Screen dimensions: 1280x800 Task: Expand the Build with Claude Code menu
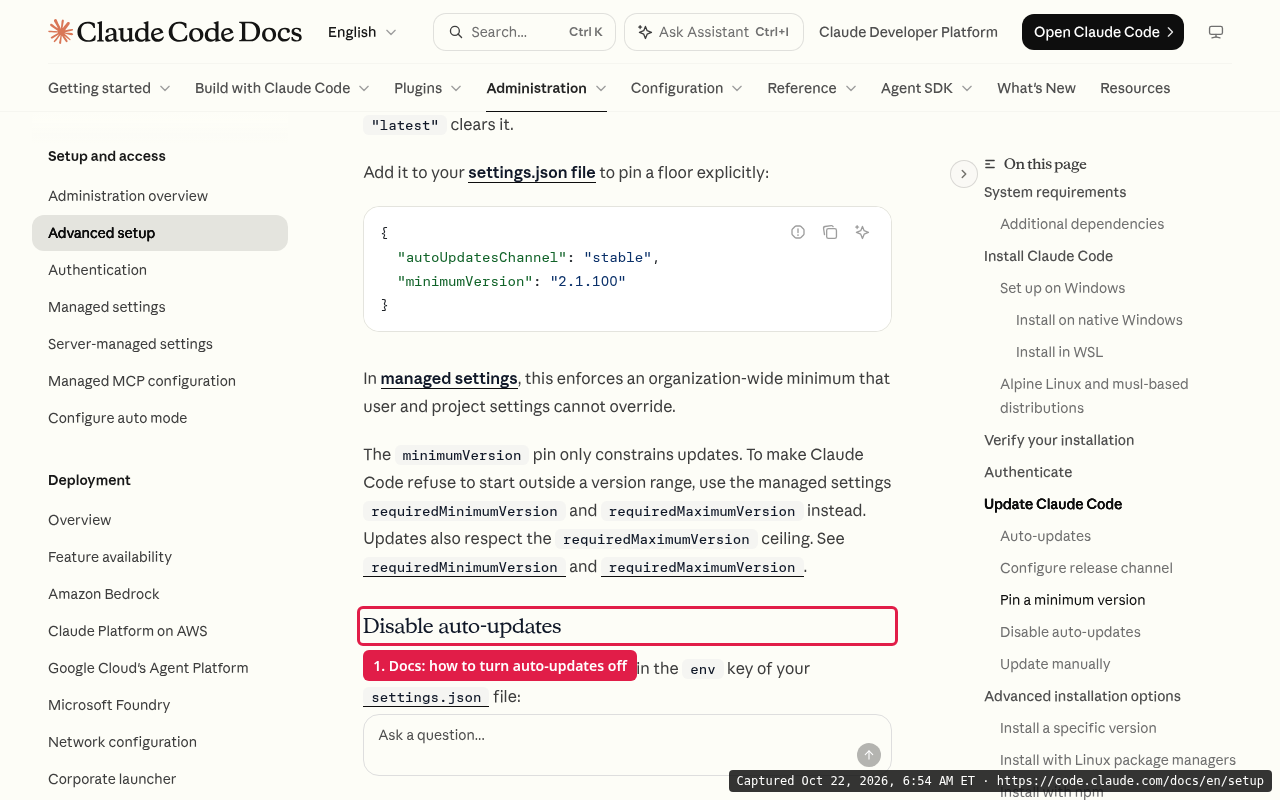[x=282, y=88]
